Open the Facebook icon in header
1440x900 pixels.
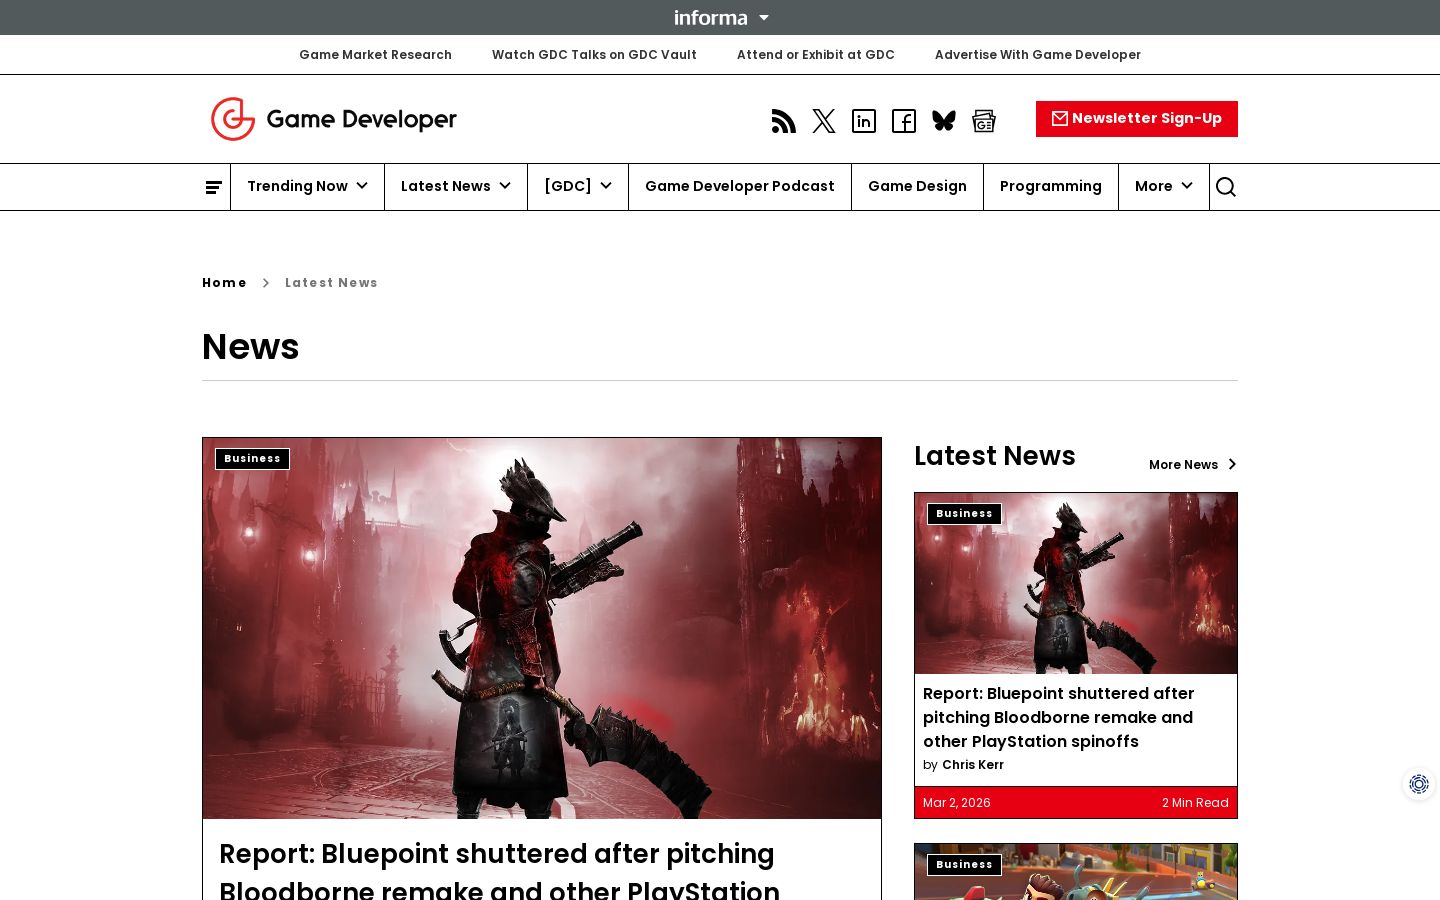coord(904,121)
